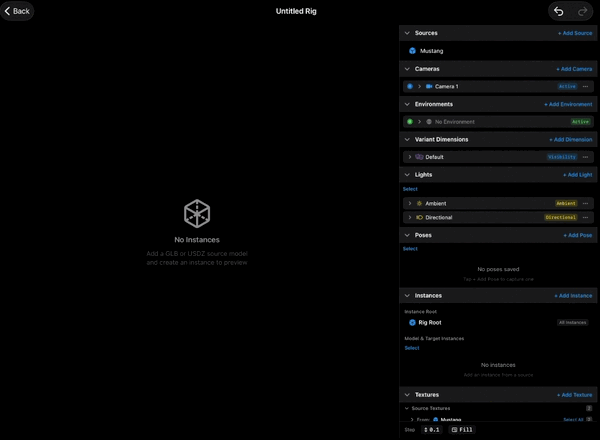
Task: Collapse the Instances section
Action: click(407, 295)
